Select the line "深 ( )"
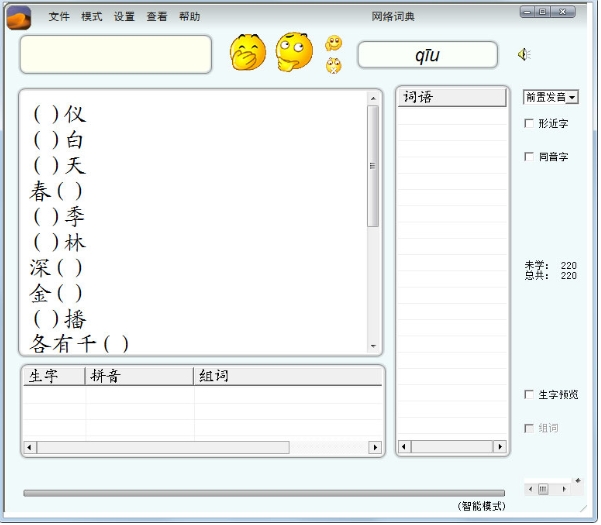This screenshot has width=601, height=525. [56, 268]
